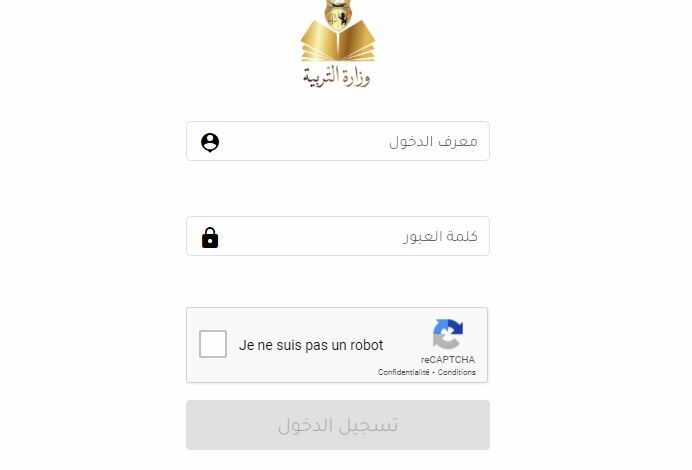Click the تسجيل الدخول login button
The image size is (692, 470).
[338, 425]
